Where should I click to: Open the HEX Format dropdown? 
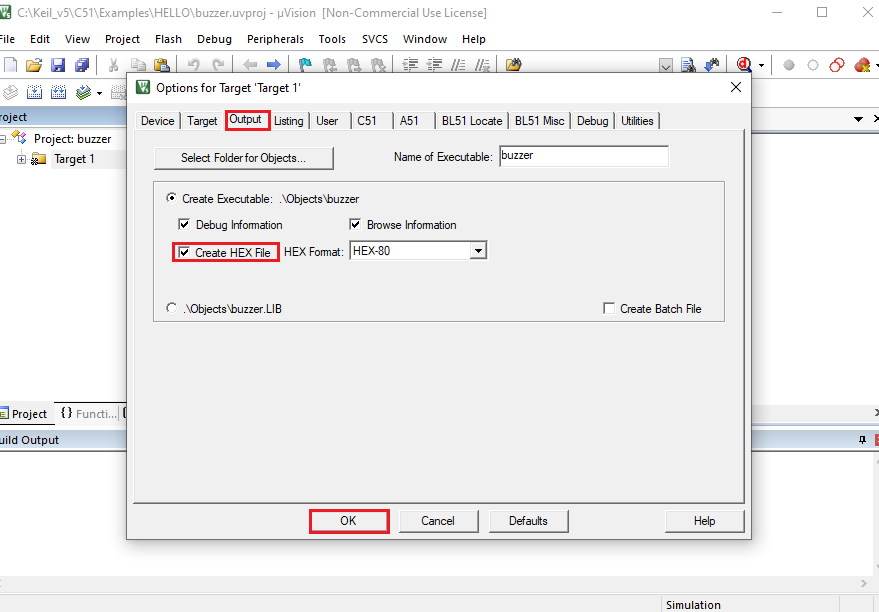tap(479, 250)
